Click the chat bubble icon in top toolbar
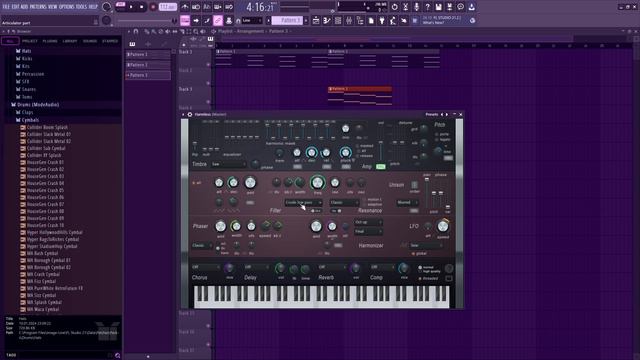 pos(460,7)
